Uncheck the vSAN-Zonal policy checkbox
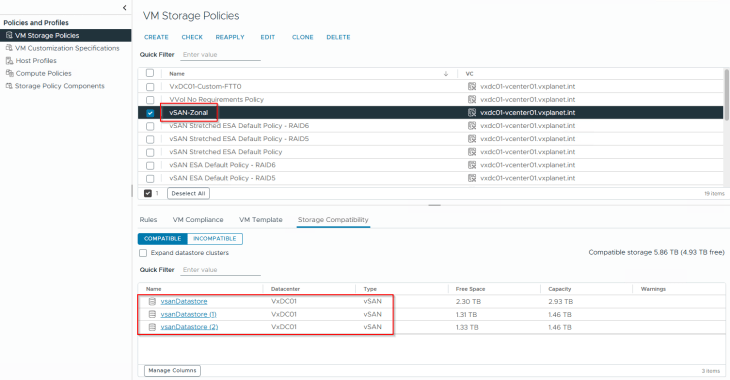This screenshot has width=730, height=380. coord(150,113)
